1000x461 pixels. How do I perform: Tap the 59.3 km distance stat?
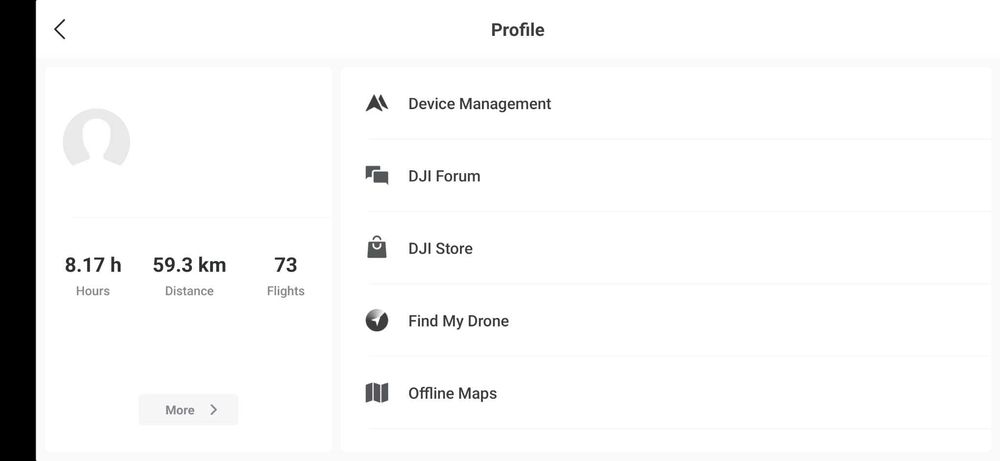pyautogui.click(x=189, y=265)
